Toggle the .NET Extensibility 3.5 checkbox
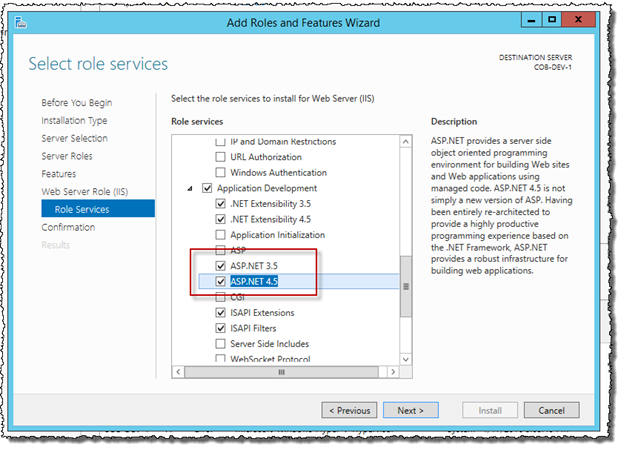Image resolution: width=624 pixels, height=453 pixels. tap(220, 203)
